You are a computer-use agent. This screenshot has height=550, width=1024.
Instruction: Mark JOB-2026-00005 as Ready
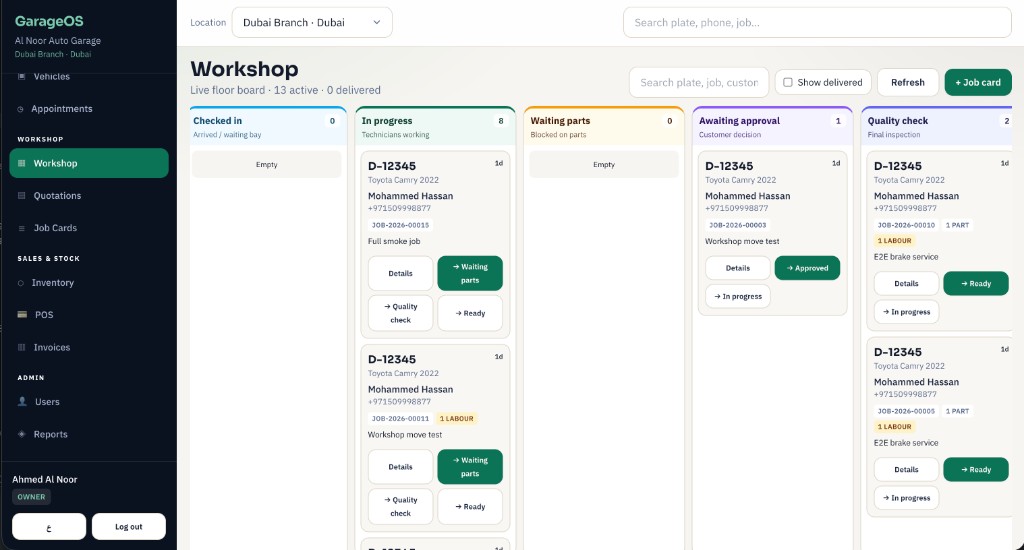[x=976, y=469]
